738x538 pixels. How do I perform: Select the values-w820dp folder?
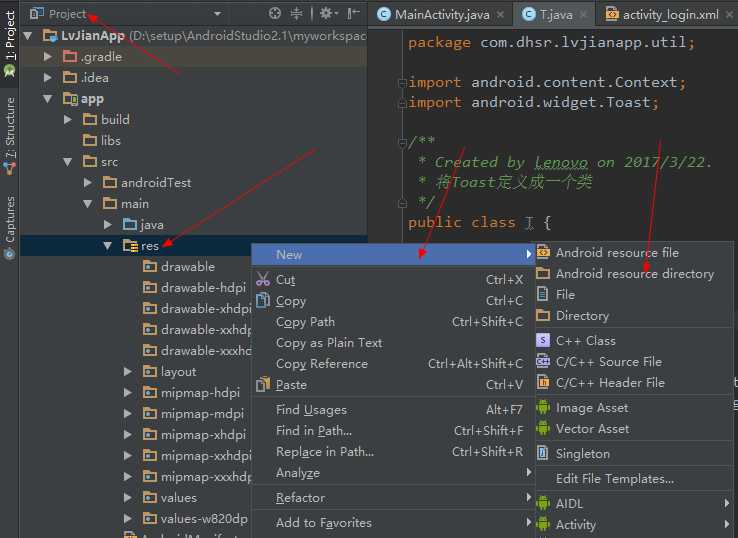tap(195, 519)
